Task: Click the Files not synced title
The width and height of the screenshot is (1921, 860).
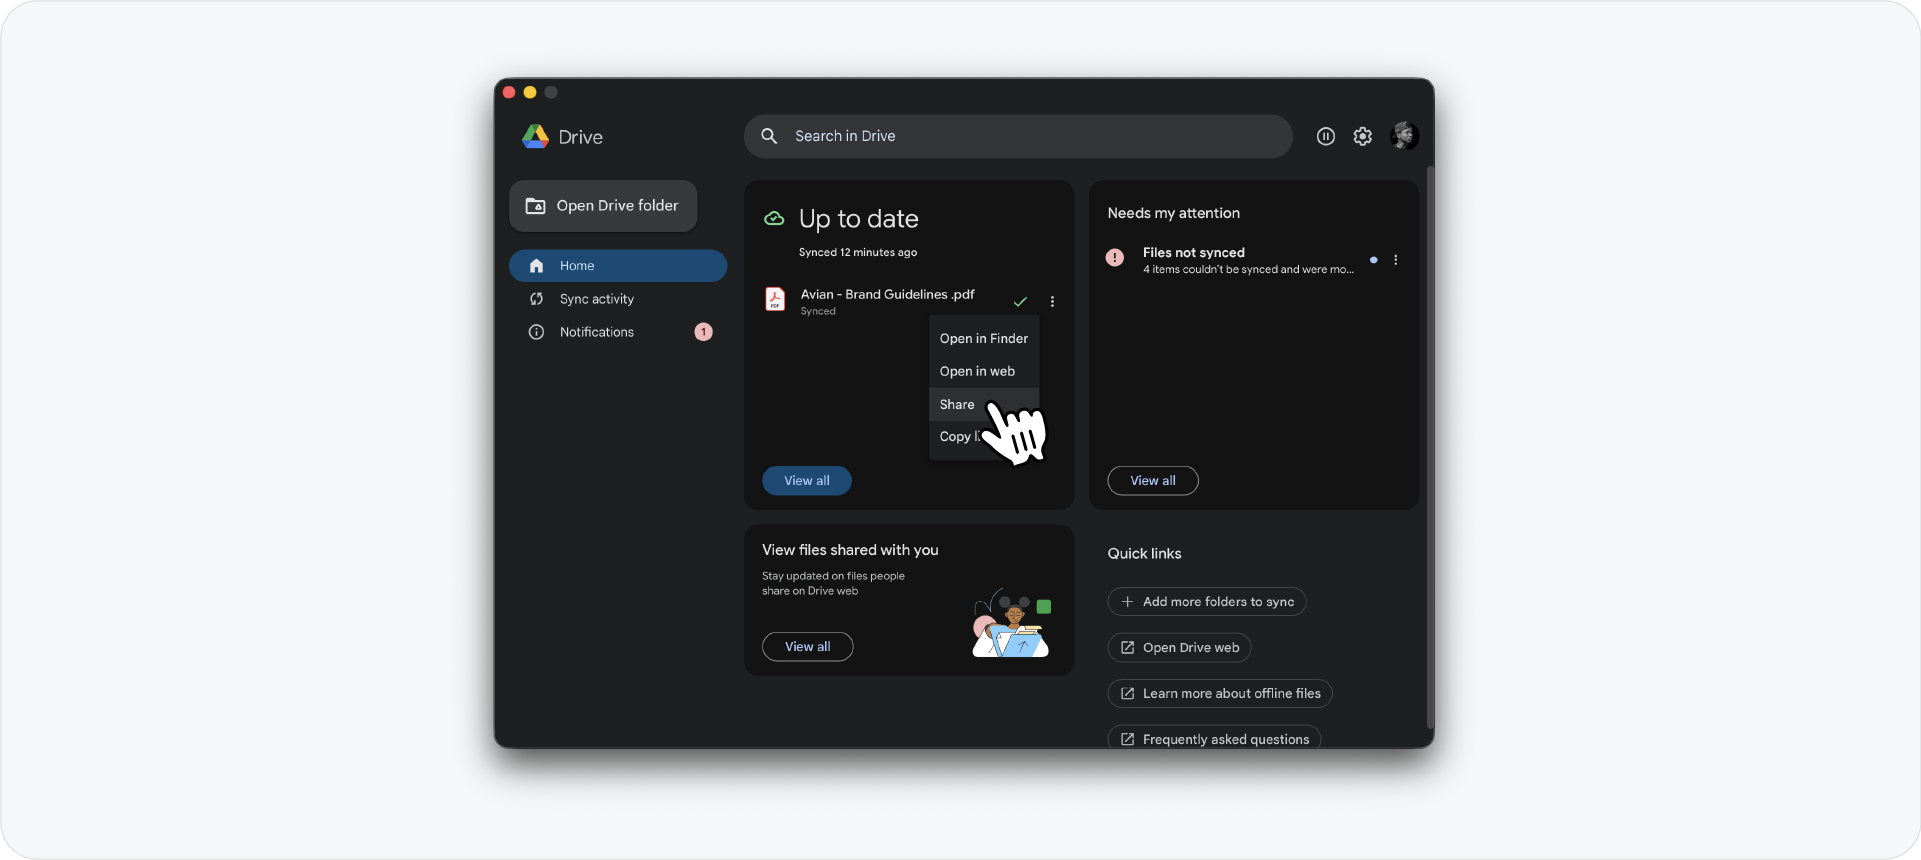Action: point(1194,253)
